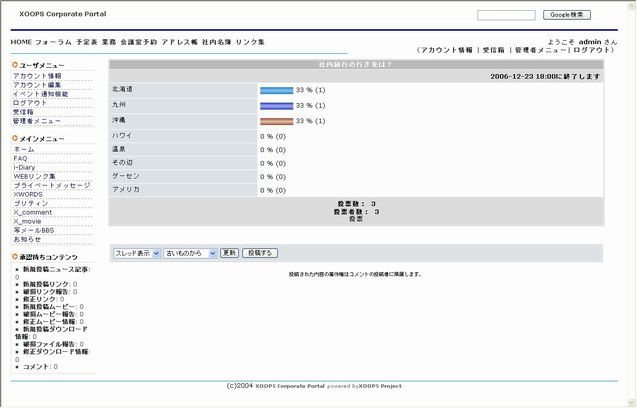Click the 承認待ちコンテンツ block icon

(x=15, y=258)
